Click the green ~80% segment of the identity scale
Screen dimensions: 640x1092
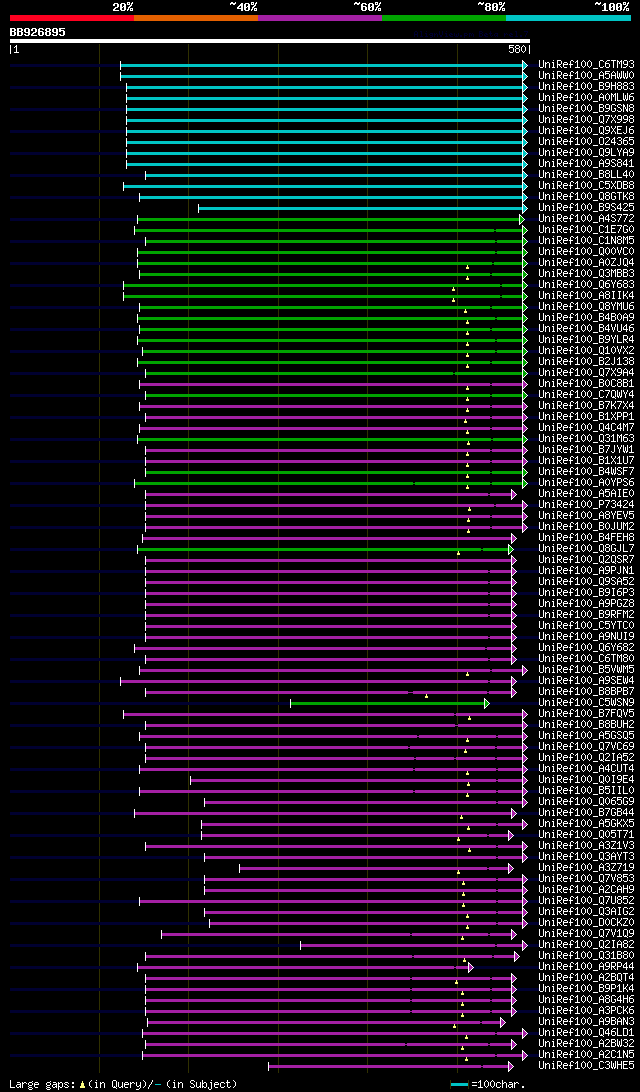[x=444, y=17]
